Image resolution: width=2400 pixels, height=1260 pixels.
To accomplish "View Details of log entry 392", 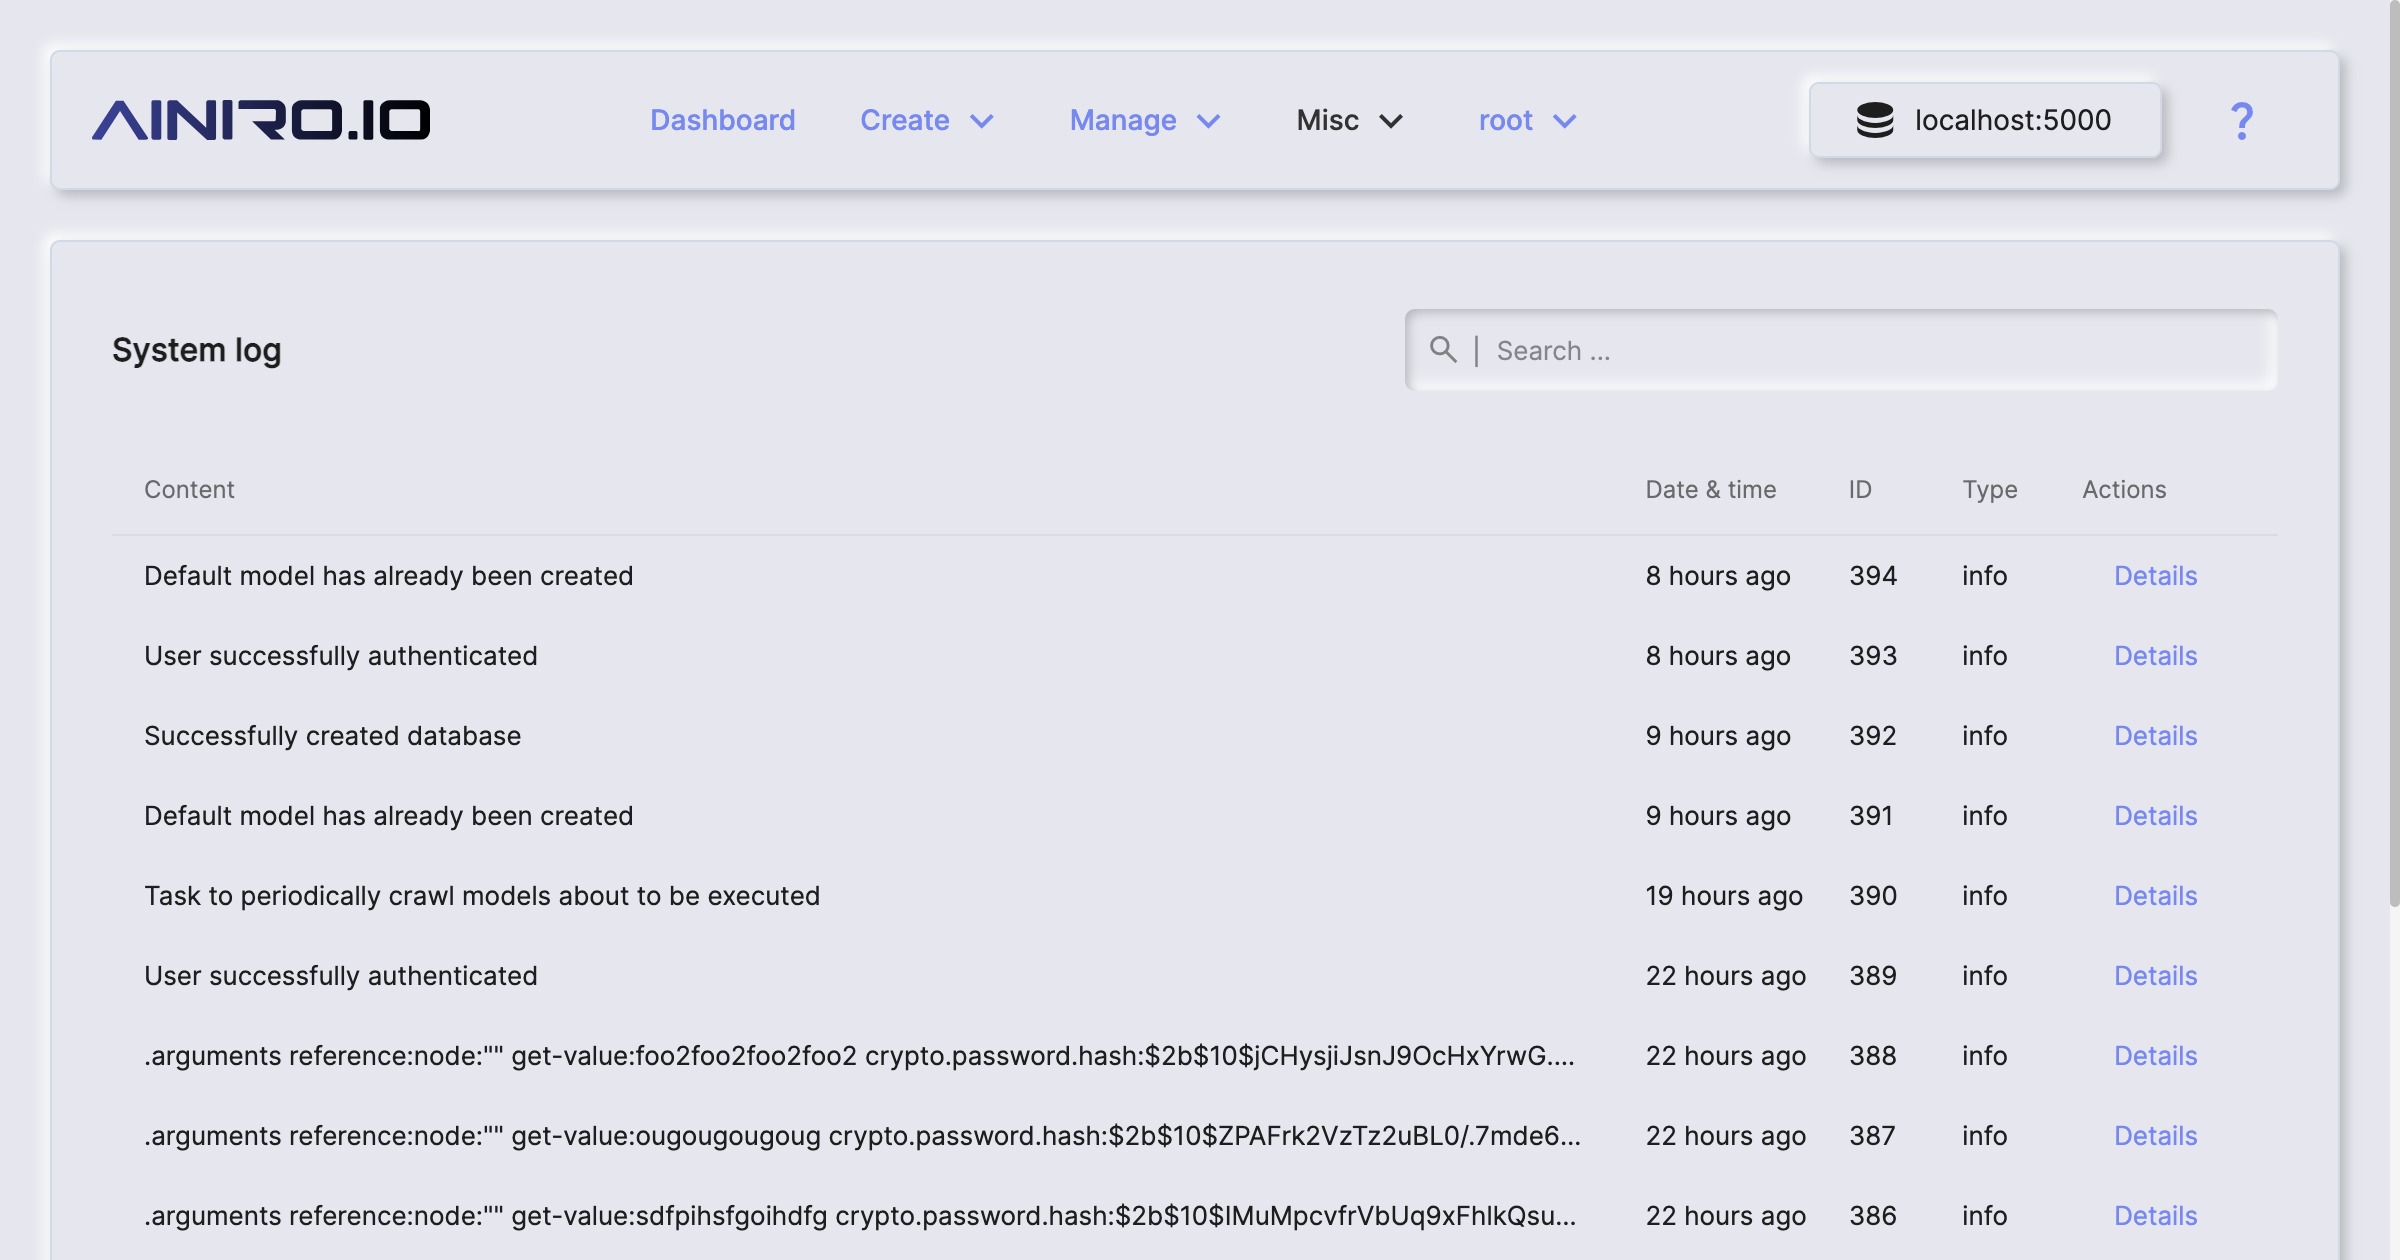I will [x=2155, y=736].
